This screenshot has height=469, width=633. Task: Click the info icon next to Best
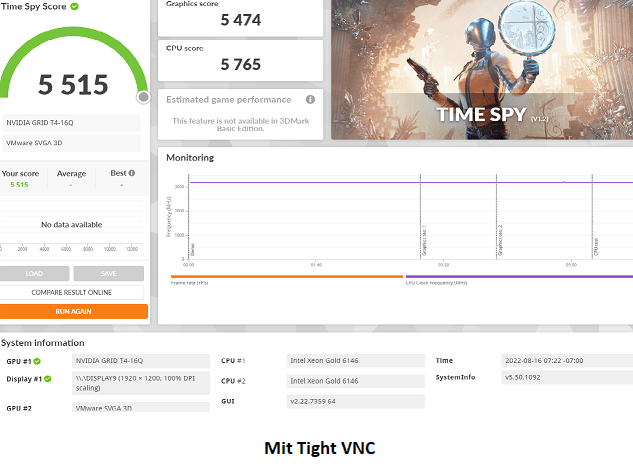pyautogui.click(x=132, y=173)
